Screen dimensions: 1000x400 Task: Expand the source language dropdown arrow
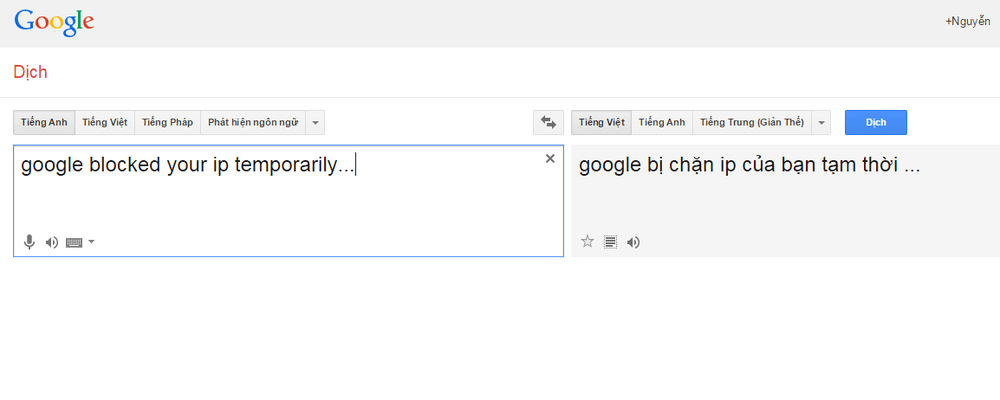pyautogui.click(x=315, y=122)
